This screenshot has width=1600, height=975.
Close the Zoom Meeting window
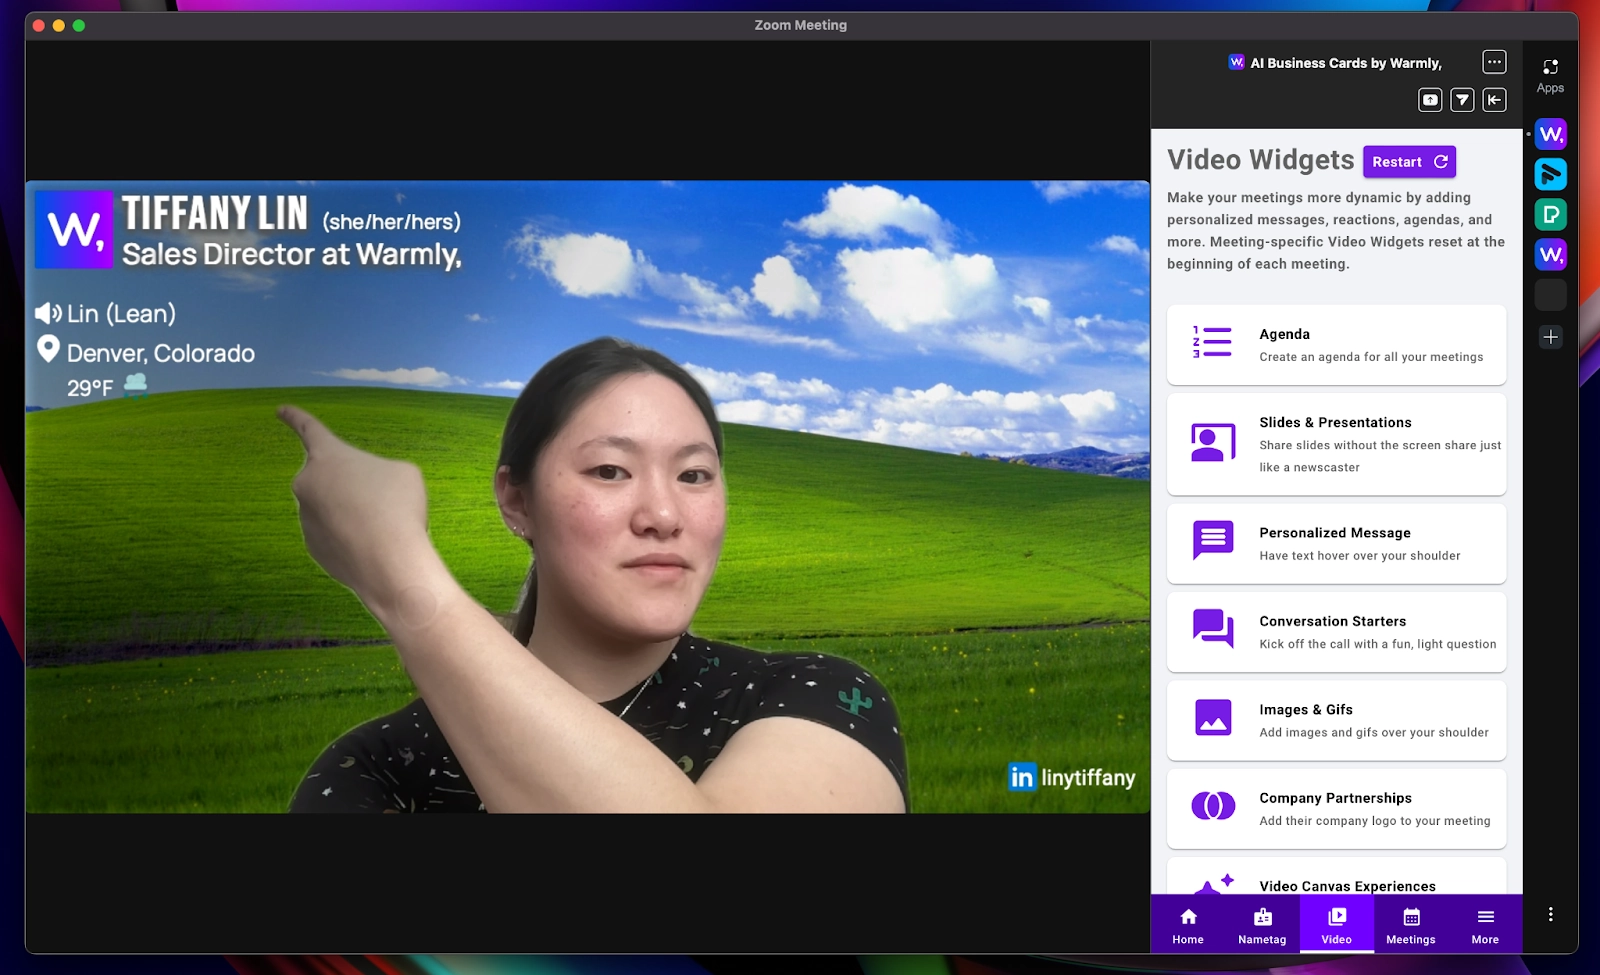pos(39,25)
